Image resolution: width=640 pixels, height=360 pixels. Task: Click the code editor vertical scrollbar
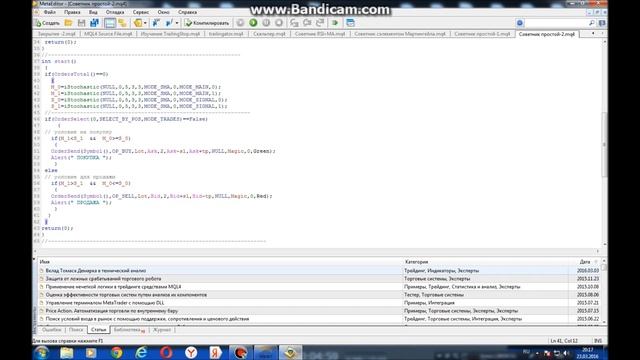pyautogui.click(x=604, y=143)
